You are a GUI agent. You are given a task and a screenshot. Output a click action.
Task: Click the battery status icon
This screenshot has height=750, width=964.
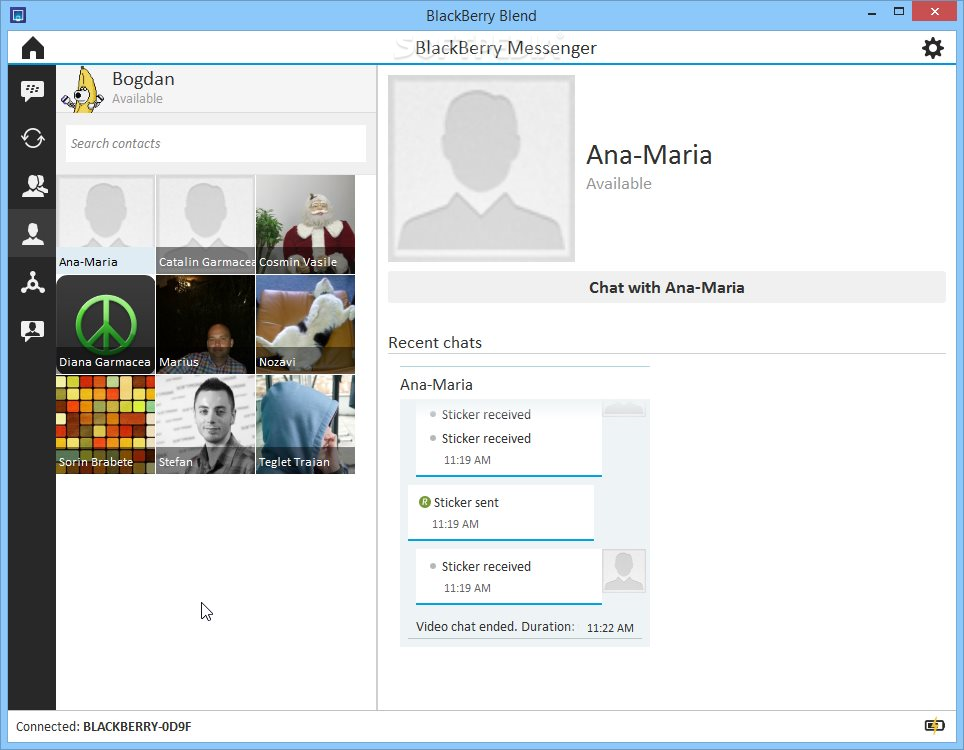934,726
